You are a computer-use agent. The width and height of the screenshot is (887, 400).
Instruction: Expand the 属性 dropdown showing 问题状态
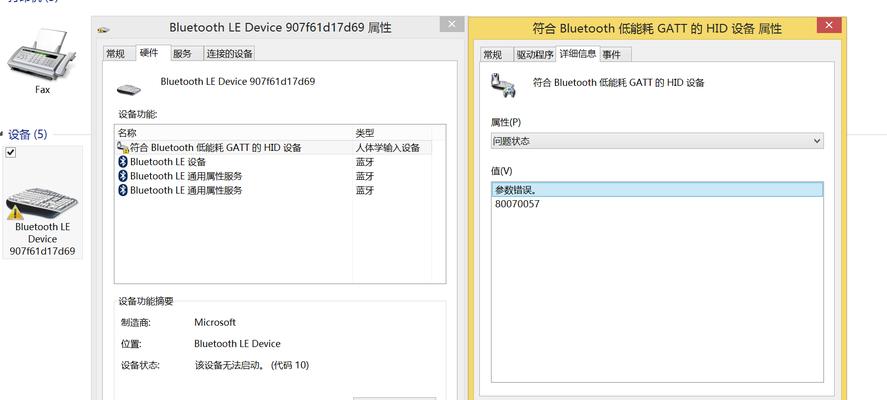(x=657, y=141)
